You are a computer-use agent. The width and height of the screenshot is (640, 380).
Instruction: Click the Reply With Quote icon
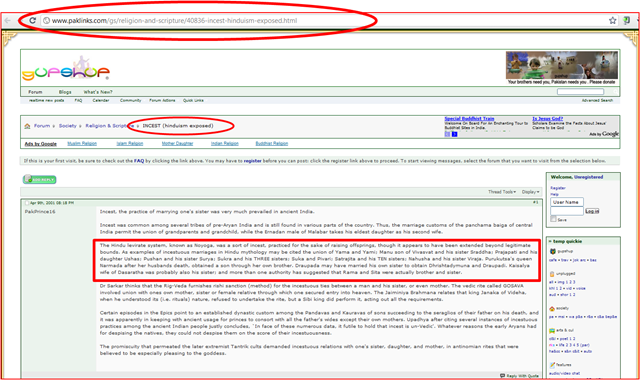point(502,376)
